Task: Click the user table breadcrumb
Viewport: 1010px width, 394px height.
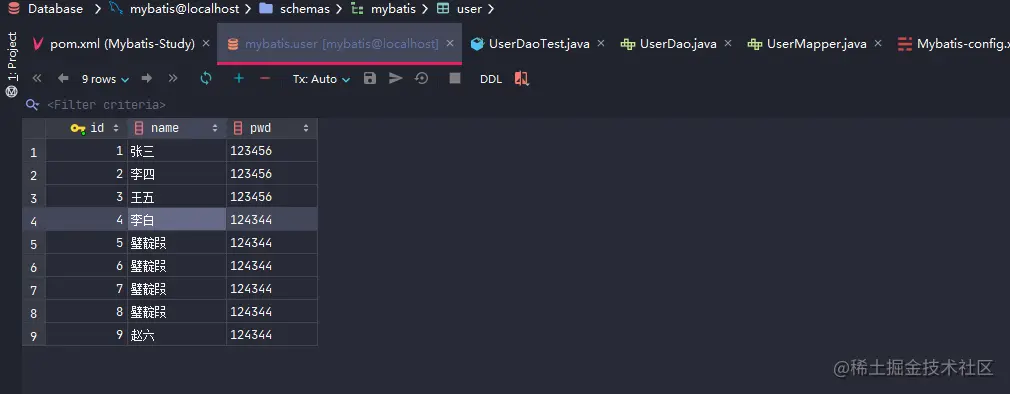Action: 469,9
